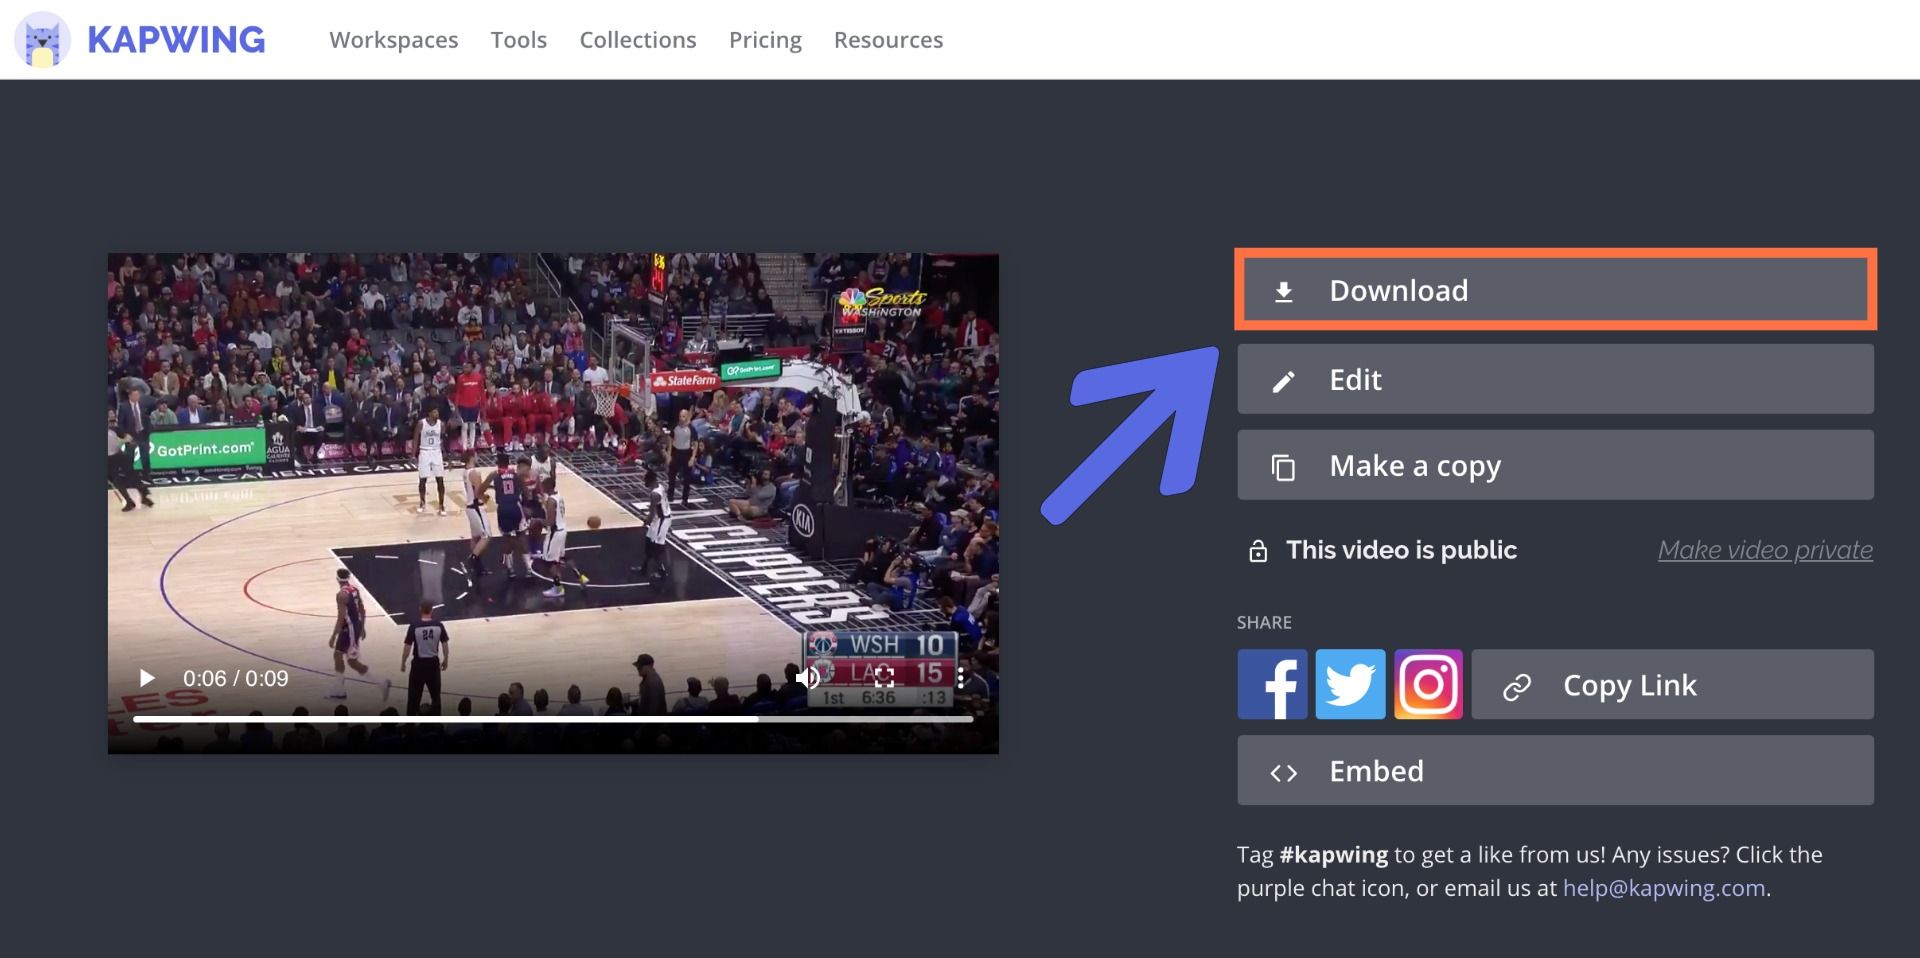Click the Make video private link
Screen dimensions: 1920x958
pos(1765,550)
